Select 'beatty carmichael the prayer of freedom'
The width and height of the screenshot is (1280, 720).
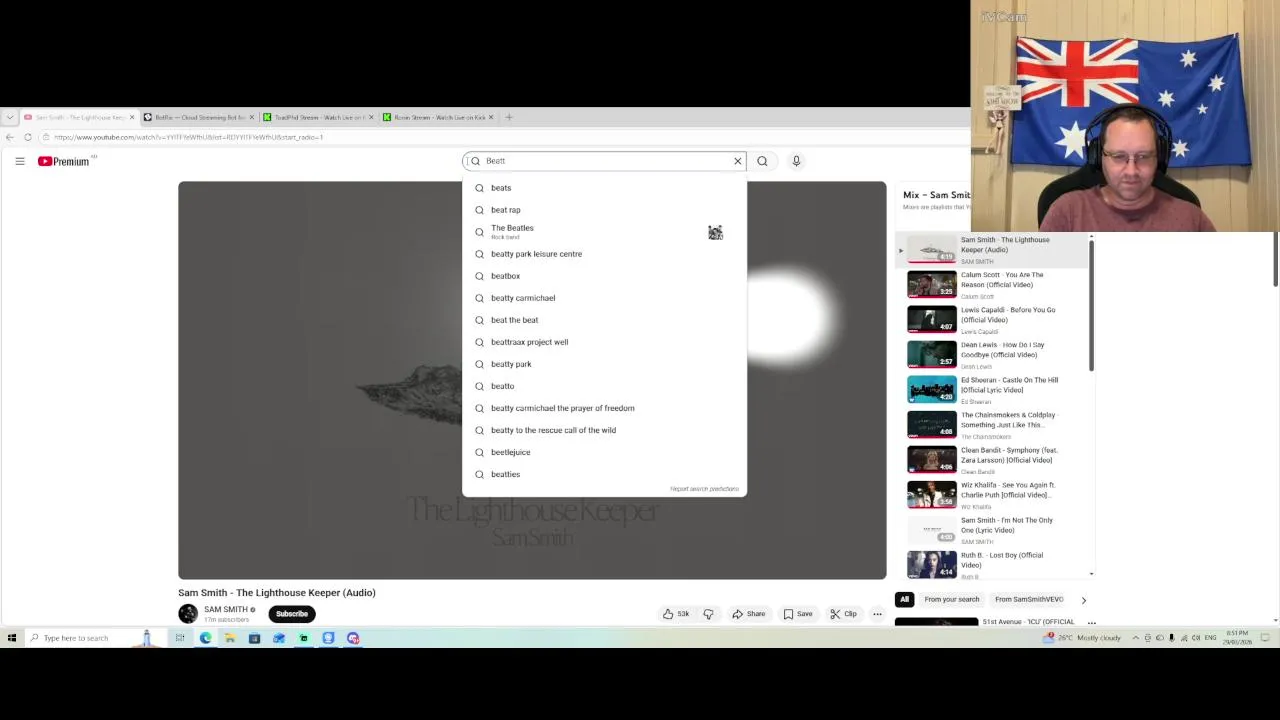[x=604, y=408]
